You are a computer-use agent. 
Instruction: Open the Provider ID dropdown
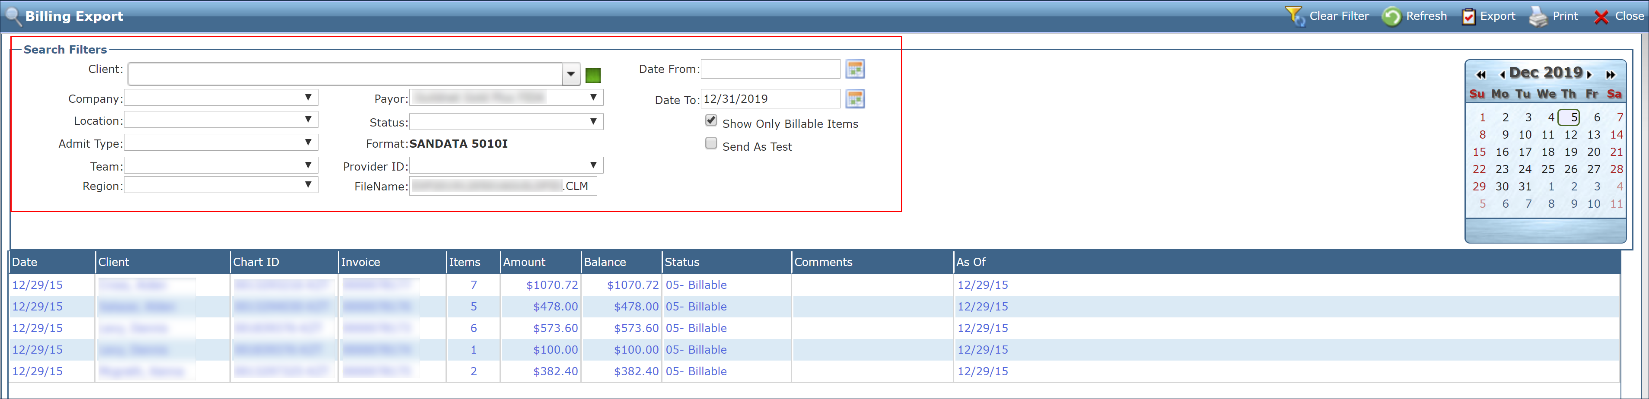(x=594, y=165)
